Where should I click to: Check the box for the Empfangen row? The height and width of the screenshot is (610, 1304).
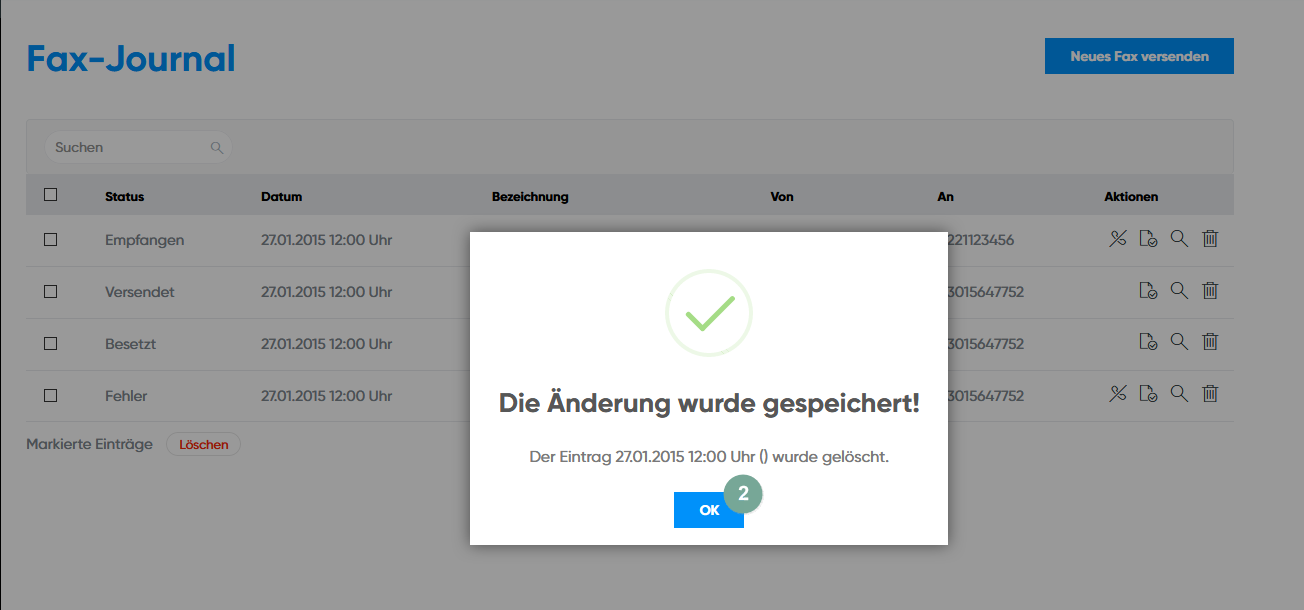(x=51, y=240)
